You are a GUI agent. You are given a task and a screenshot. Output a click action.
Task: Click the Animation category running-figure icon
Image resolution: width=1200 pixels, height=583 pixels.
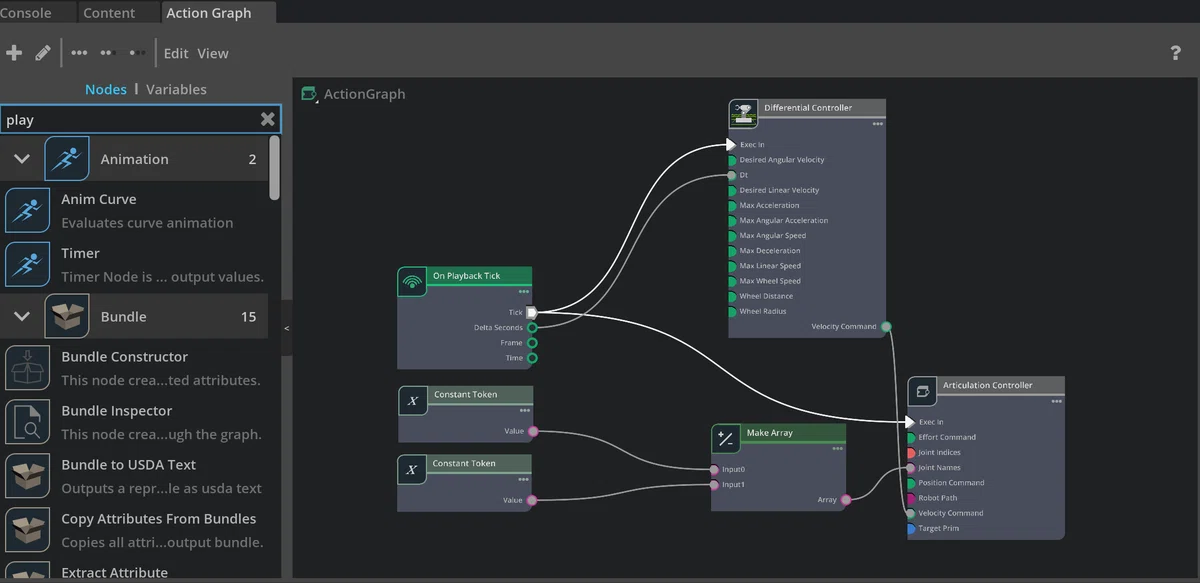pos(67,159)
